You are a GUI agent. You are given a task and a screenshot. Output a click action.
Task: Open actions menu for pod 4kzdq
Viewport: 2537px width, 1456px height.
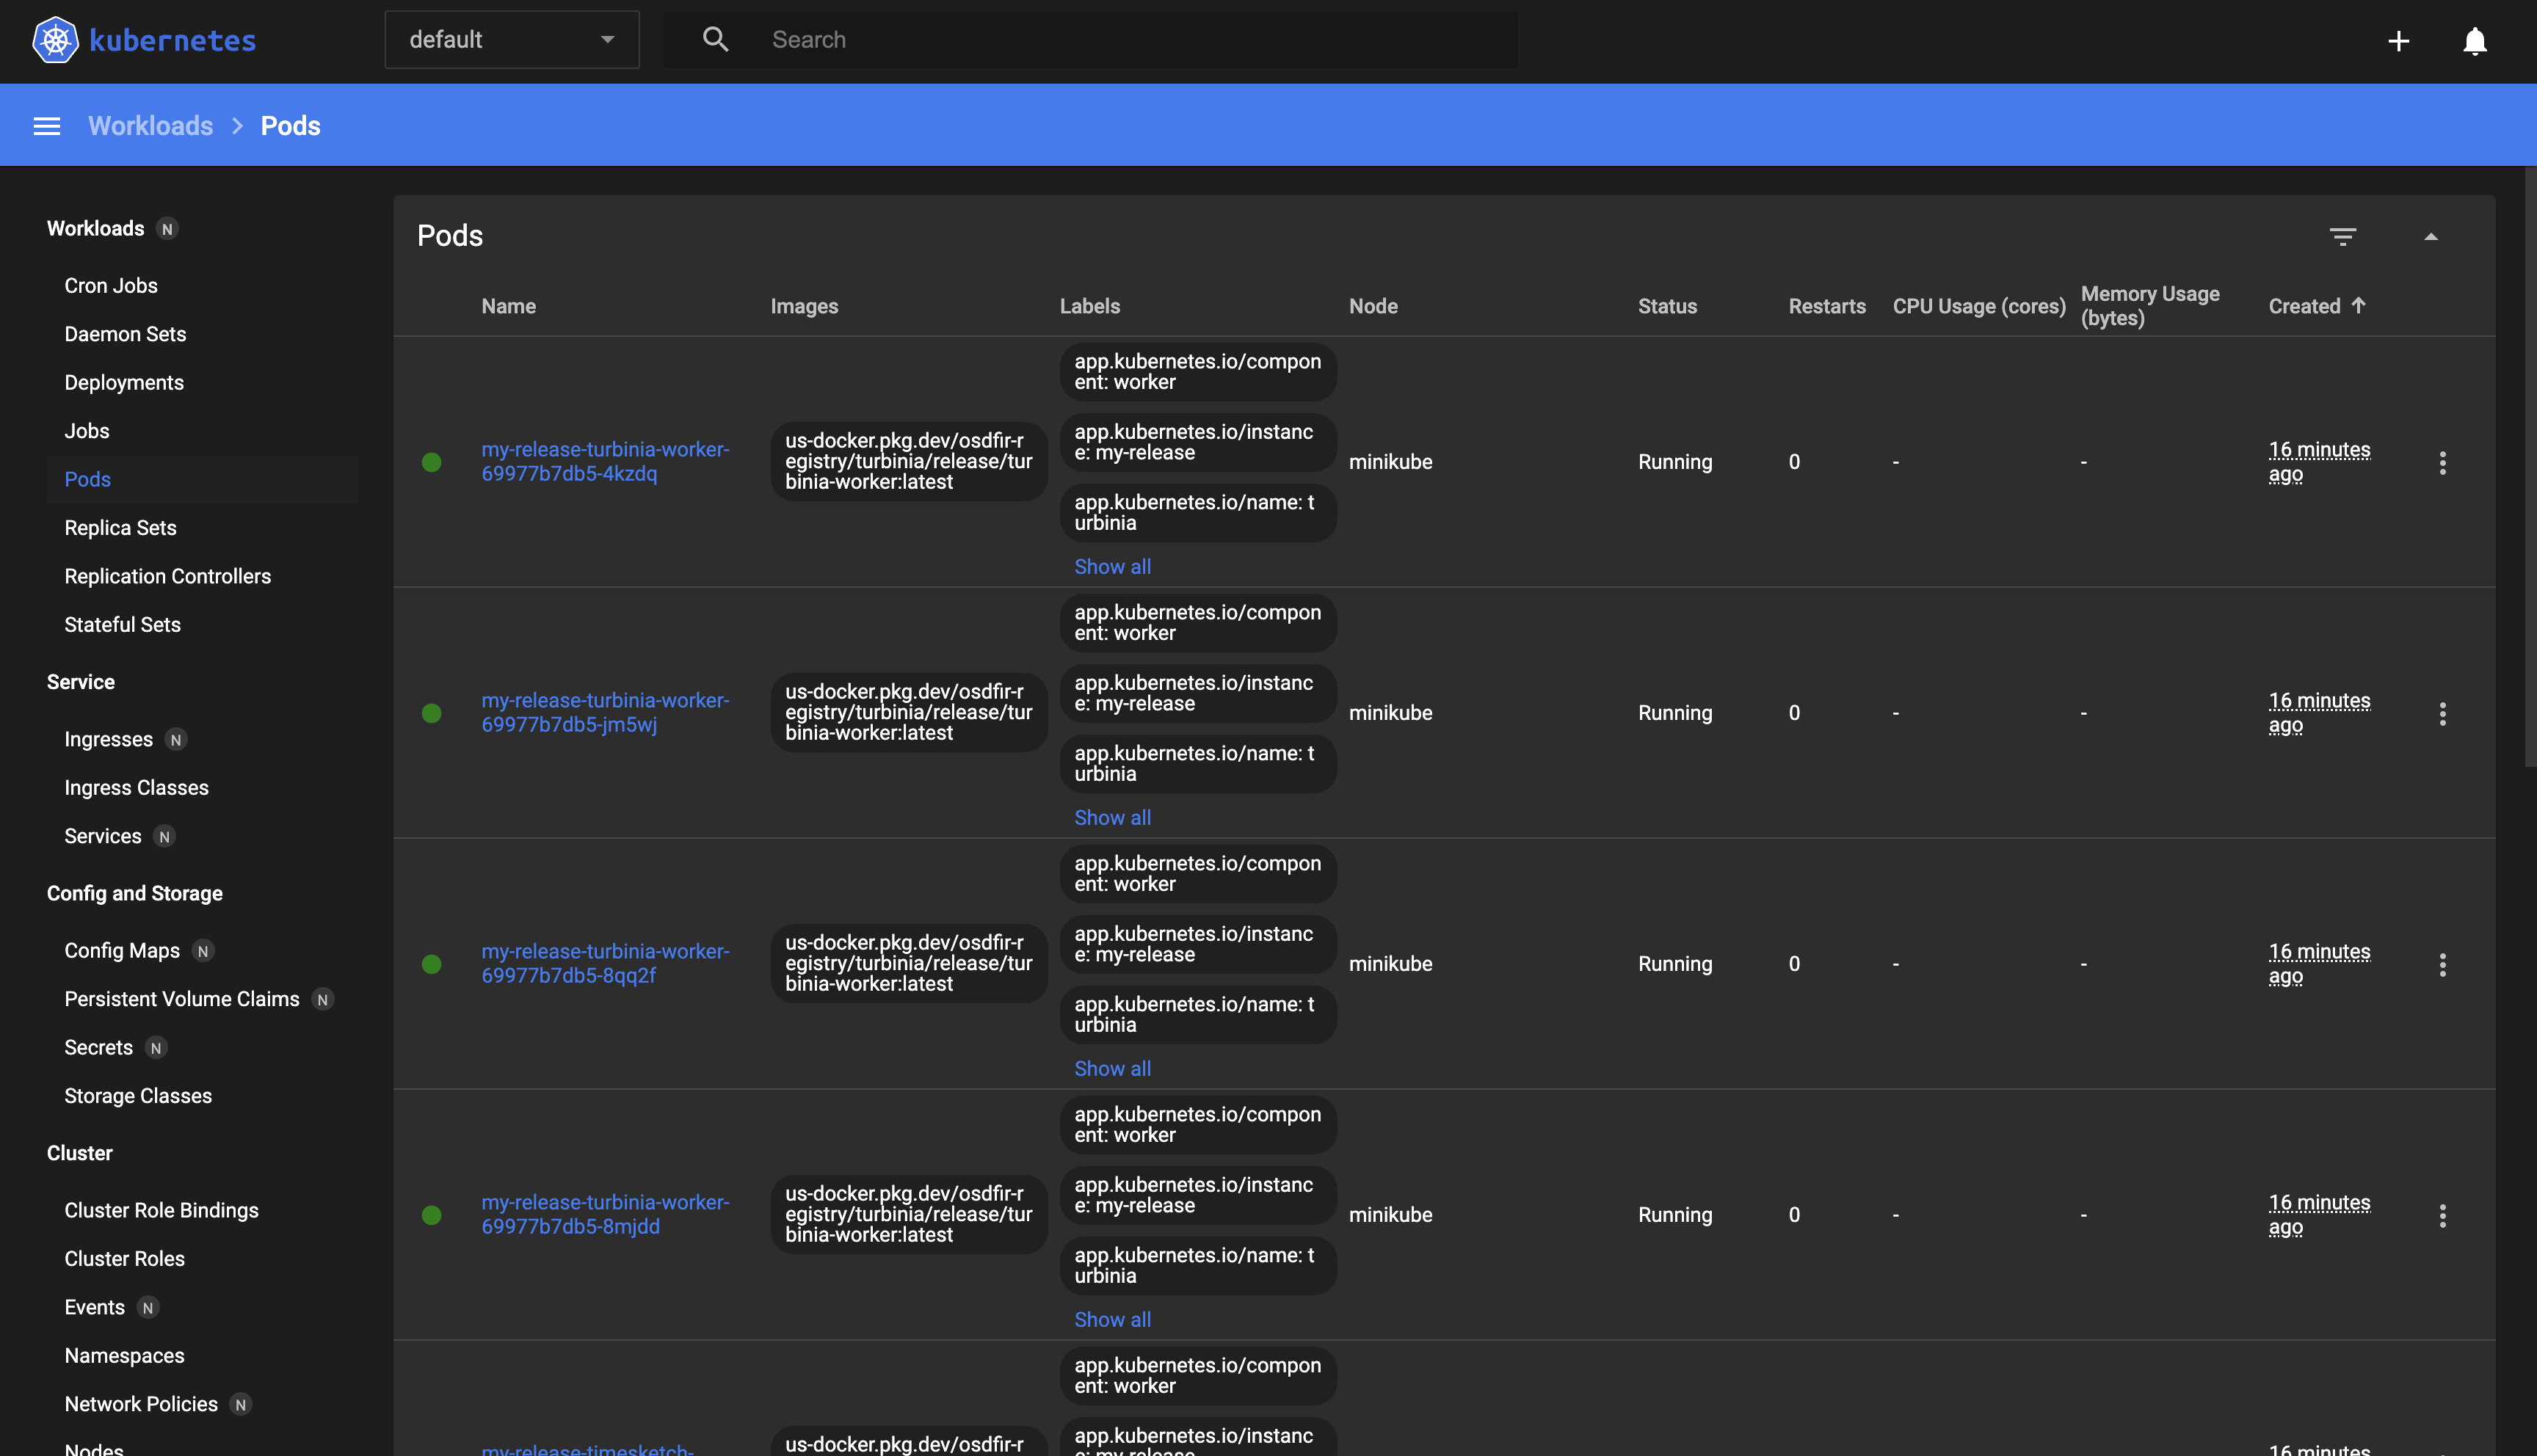click(x=2443, y=462)
